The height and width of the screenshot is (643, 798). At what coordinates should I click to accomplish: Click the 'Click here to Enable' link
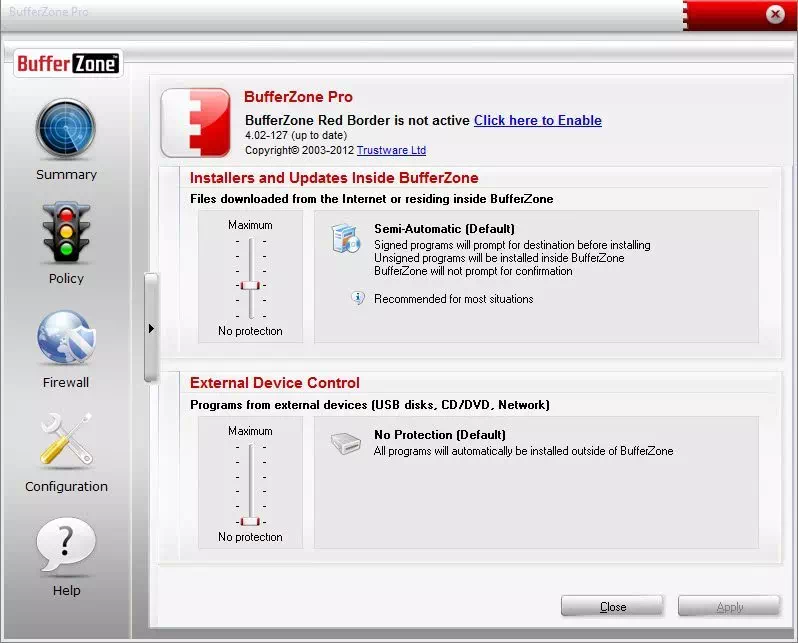coord(537,121)
